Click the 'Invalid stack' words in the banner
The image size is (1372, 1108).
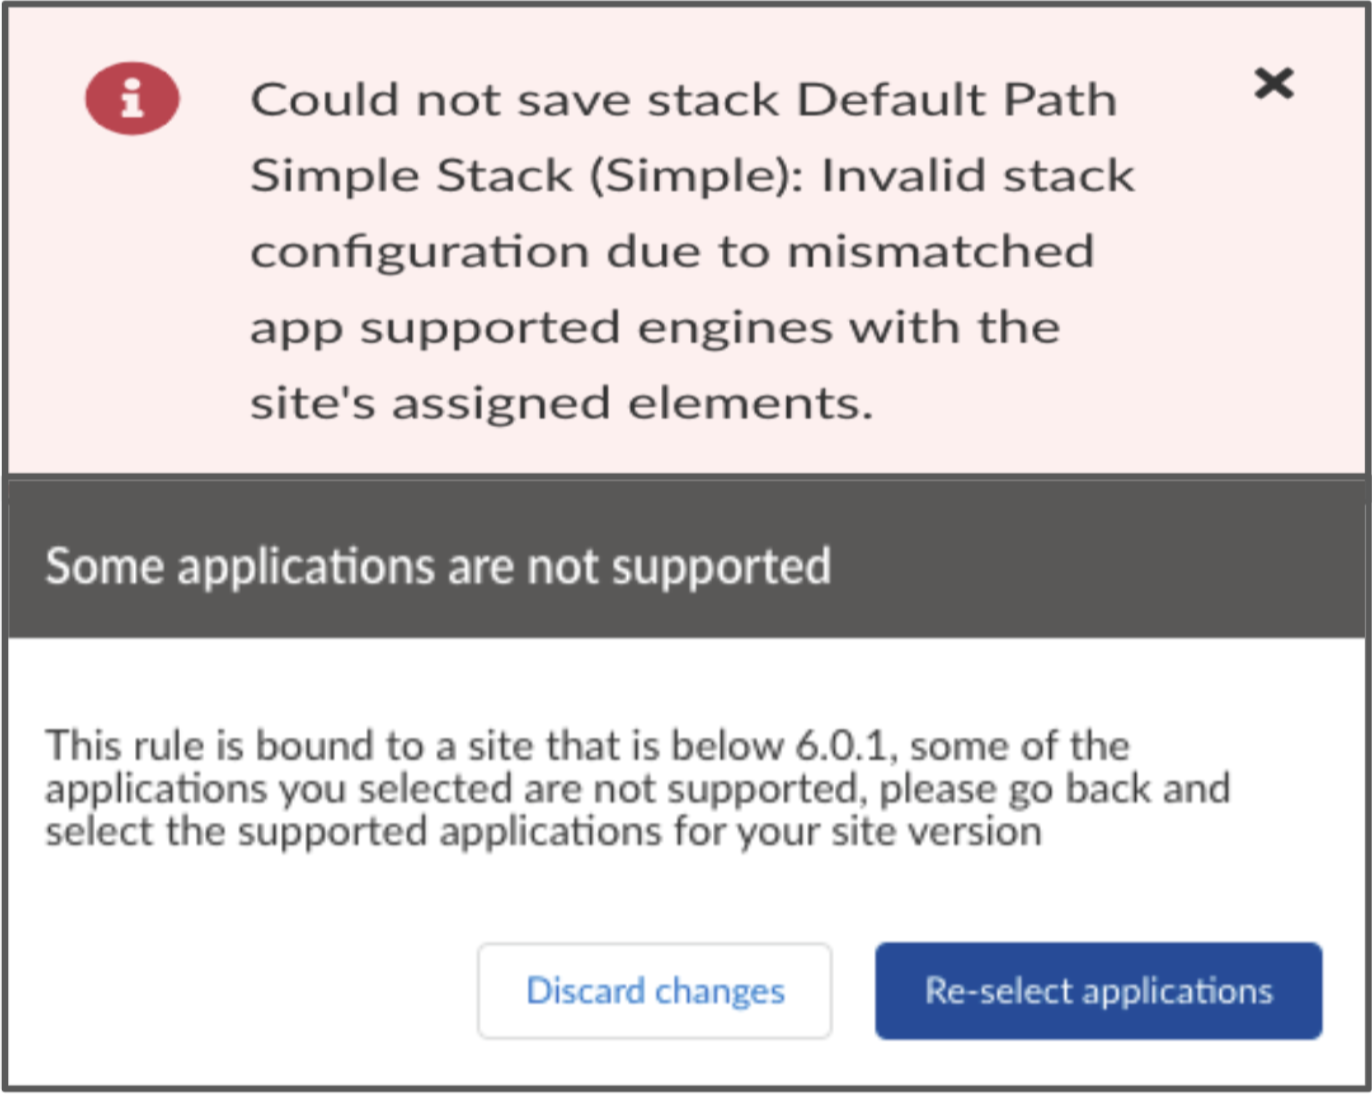click(977, 176)
